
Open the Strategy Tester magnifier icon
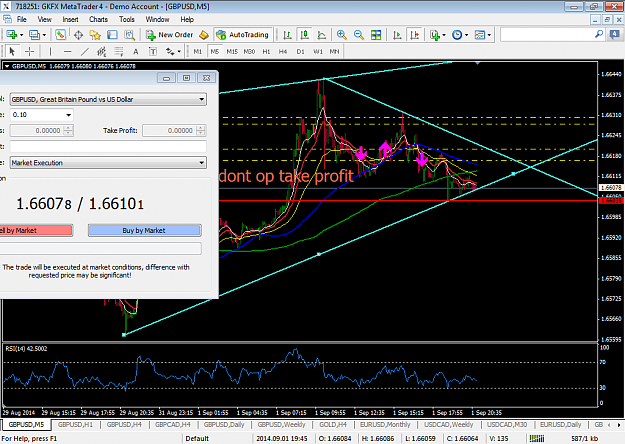[130, 35]
